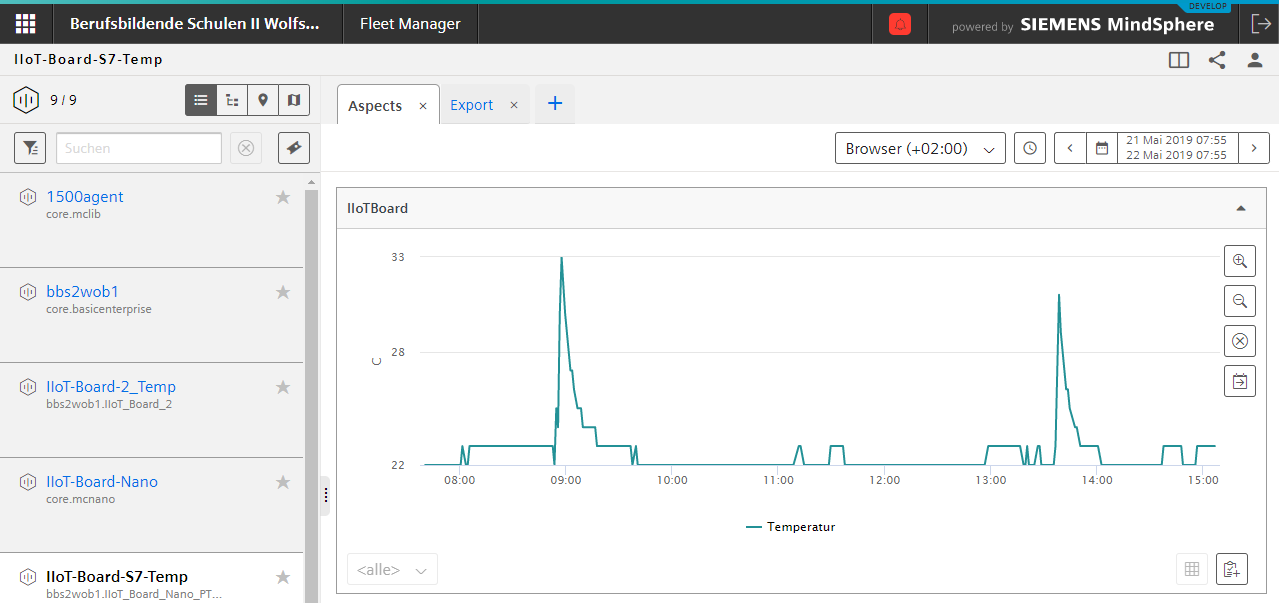1279x603 pixels.
Task: Switch to the Export tab
Action: click(x=471, y=105)
